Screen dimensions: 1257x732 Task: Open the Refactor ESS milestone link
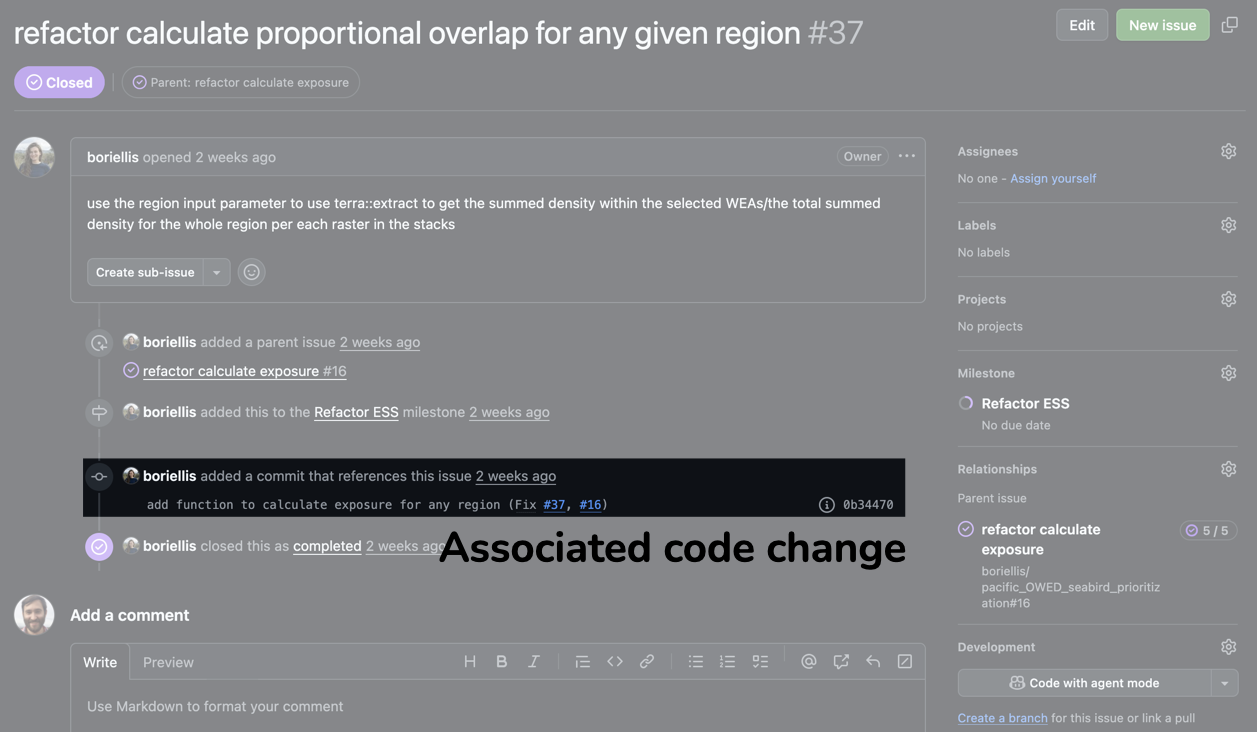click(356, 412)
